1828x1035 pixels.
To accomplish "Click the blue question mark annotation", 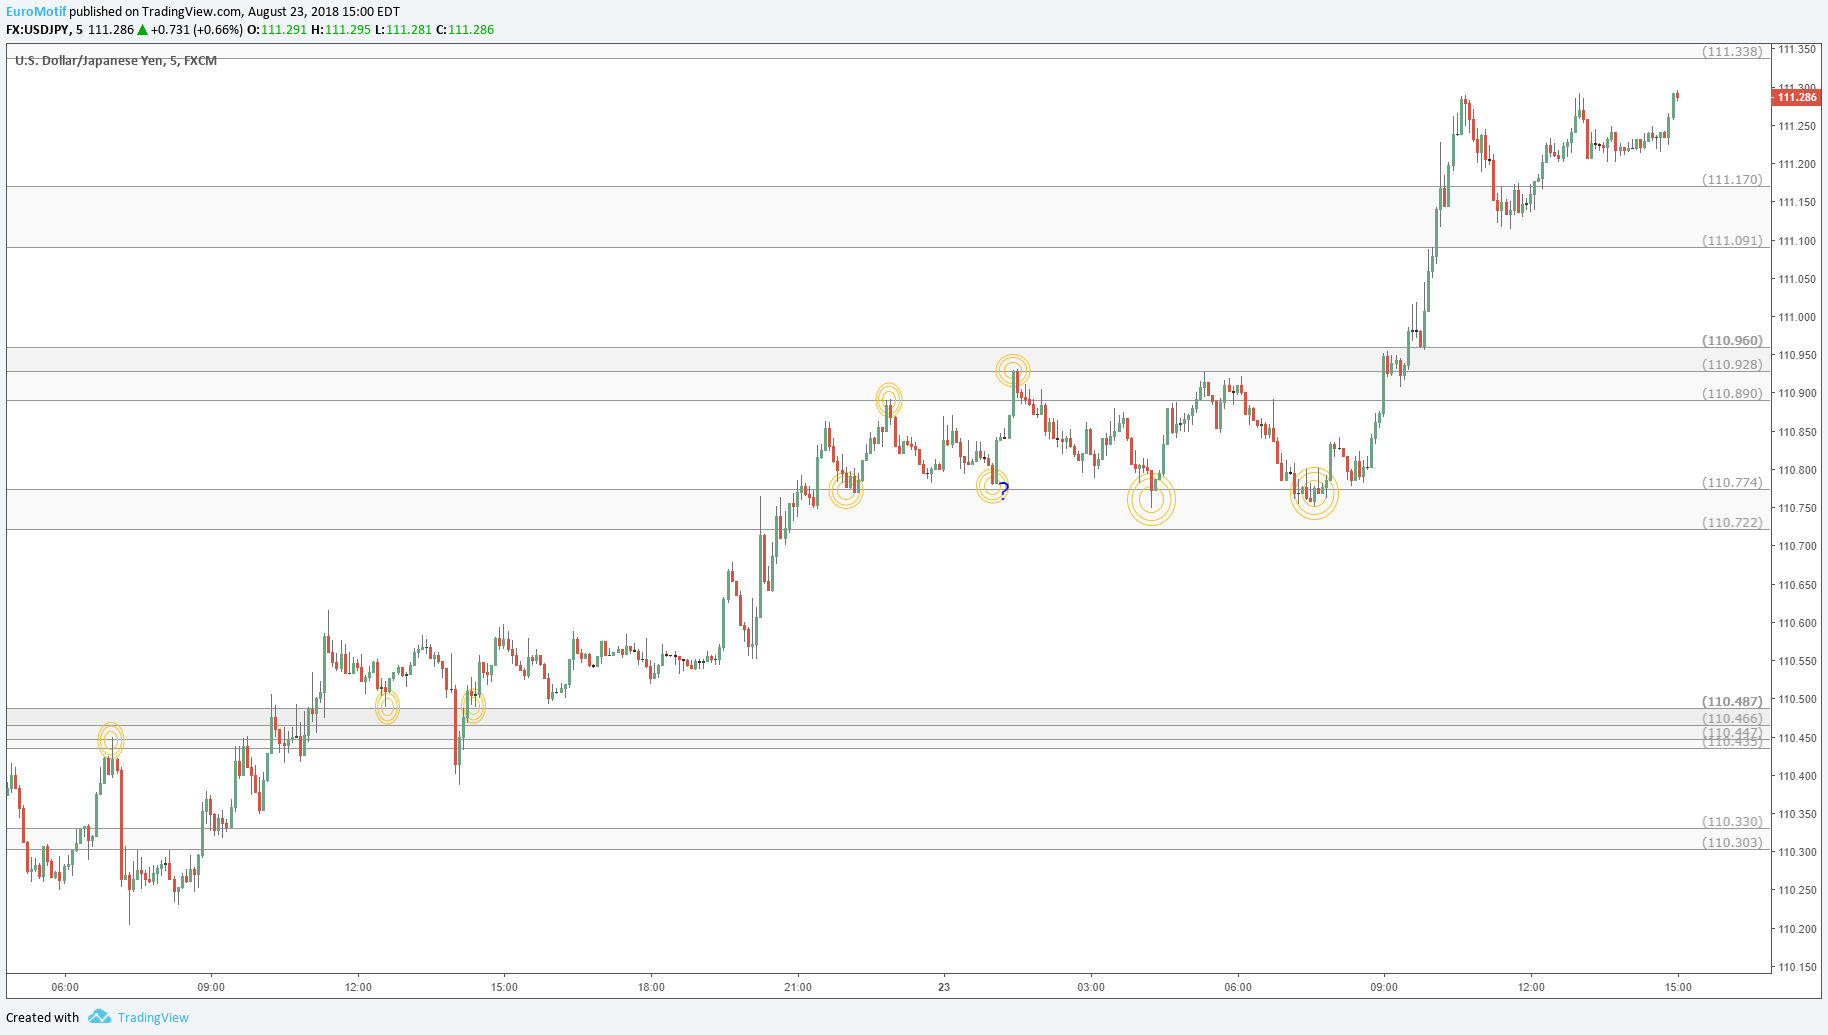I will (1004, 490).
